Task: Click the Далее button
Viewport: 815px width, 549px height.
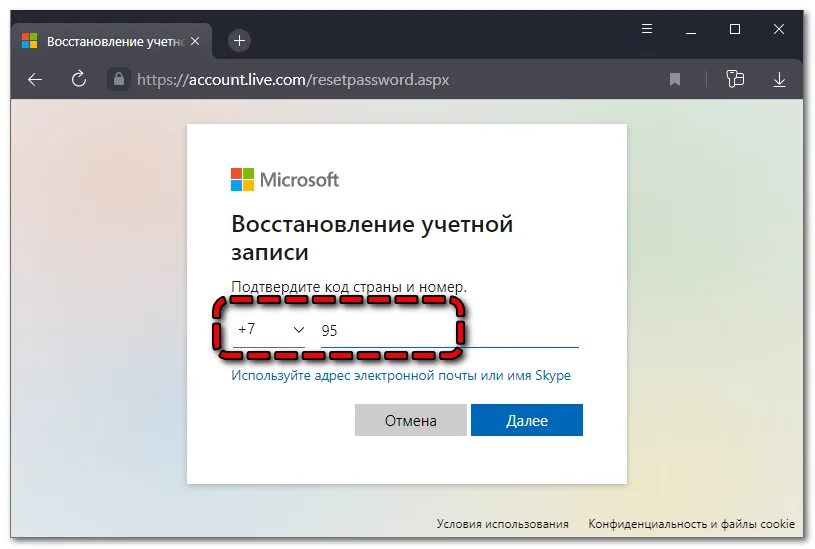Action: point(527,420)
